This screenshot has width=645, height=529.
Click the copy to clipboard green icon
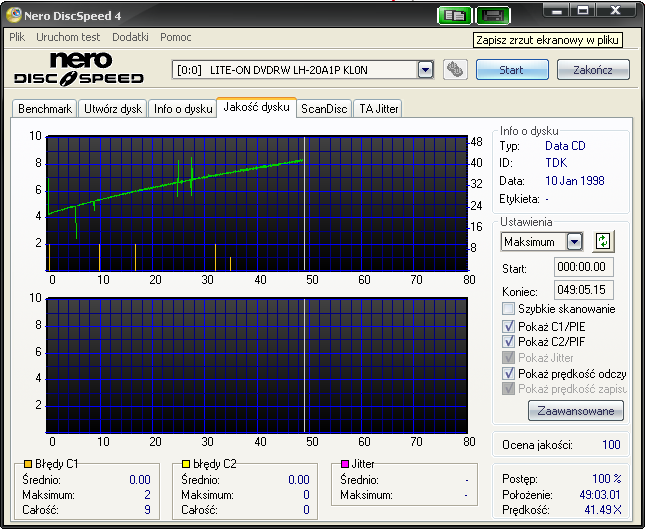[x=454, y=16]
